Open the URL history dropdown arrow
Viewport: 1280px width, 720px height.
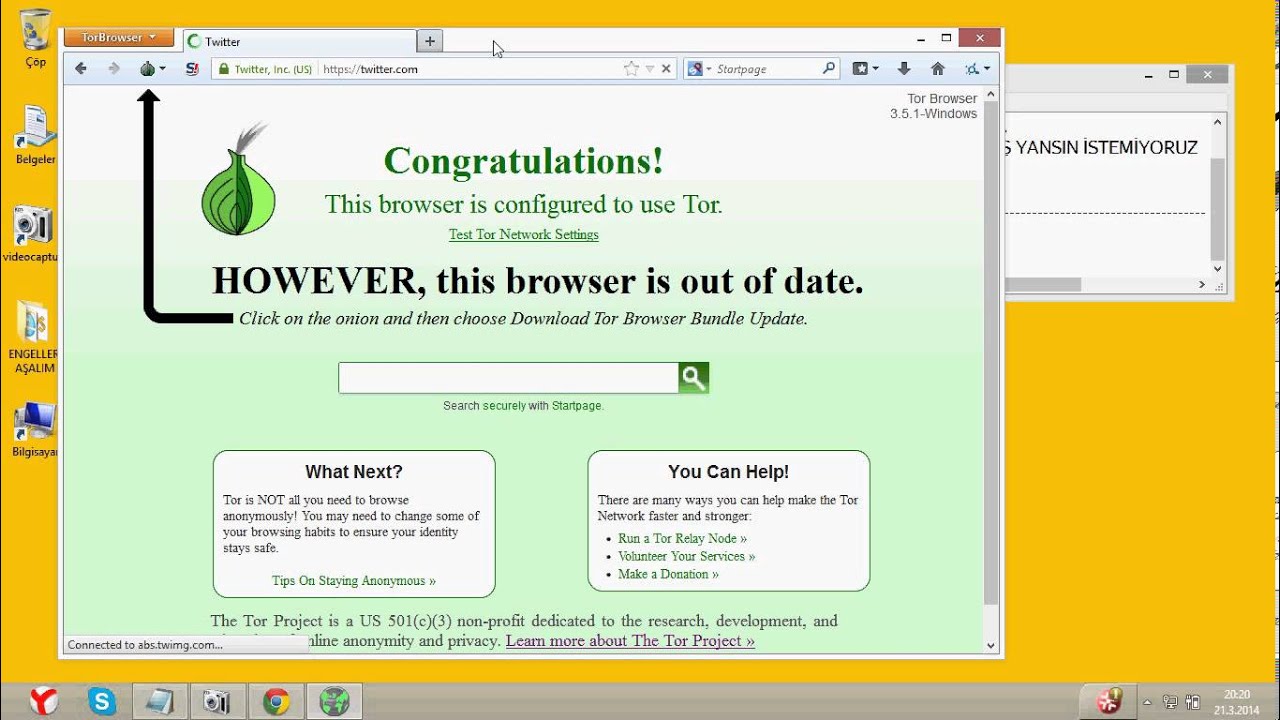[650, 69]
